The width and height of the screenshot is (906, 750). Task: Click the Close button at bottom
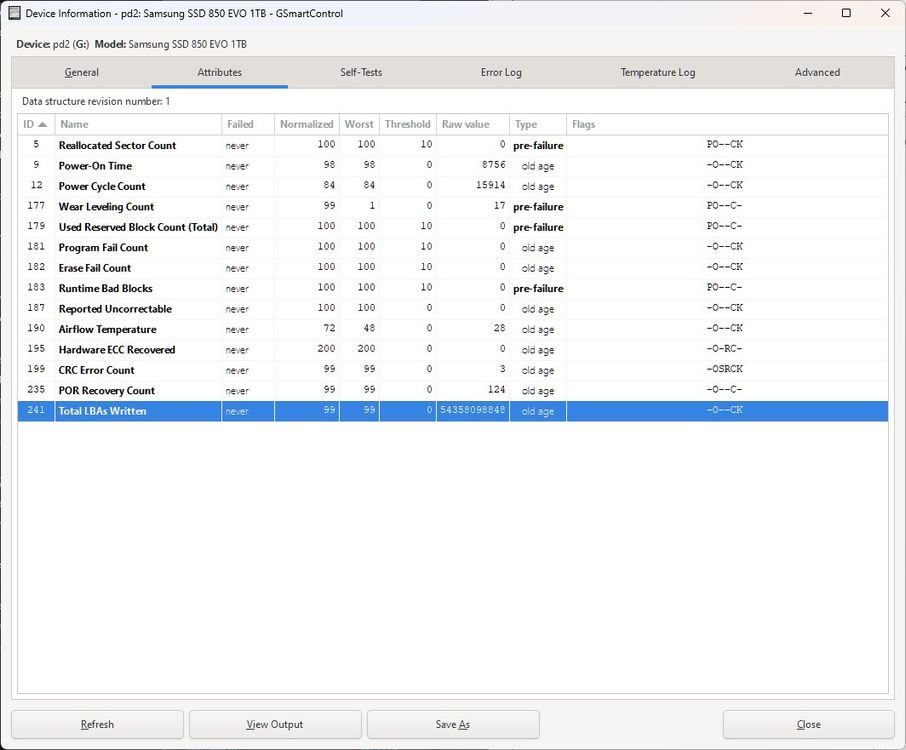808,725
